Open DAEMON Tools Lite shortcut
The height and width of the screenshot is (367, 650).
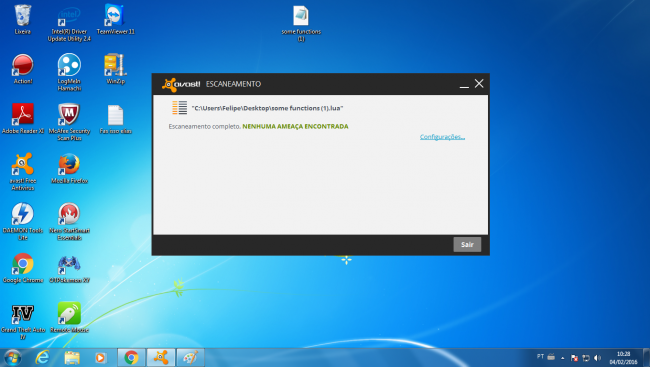pos(23,221)
